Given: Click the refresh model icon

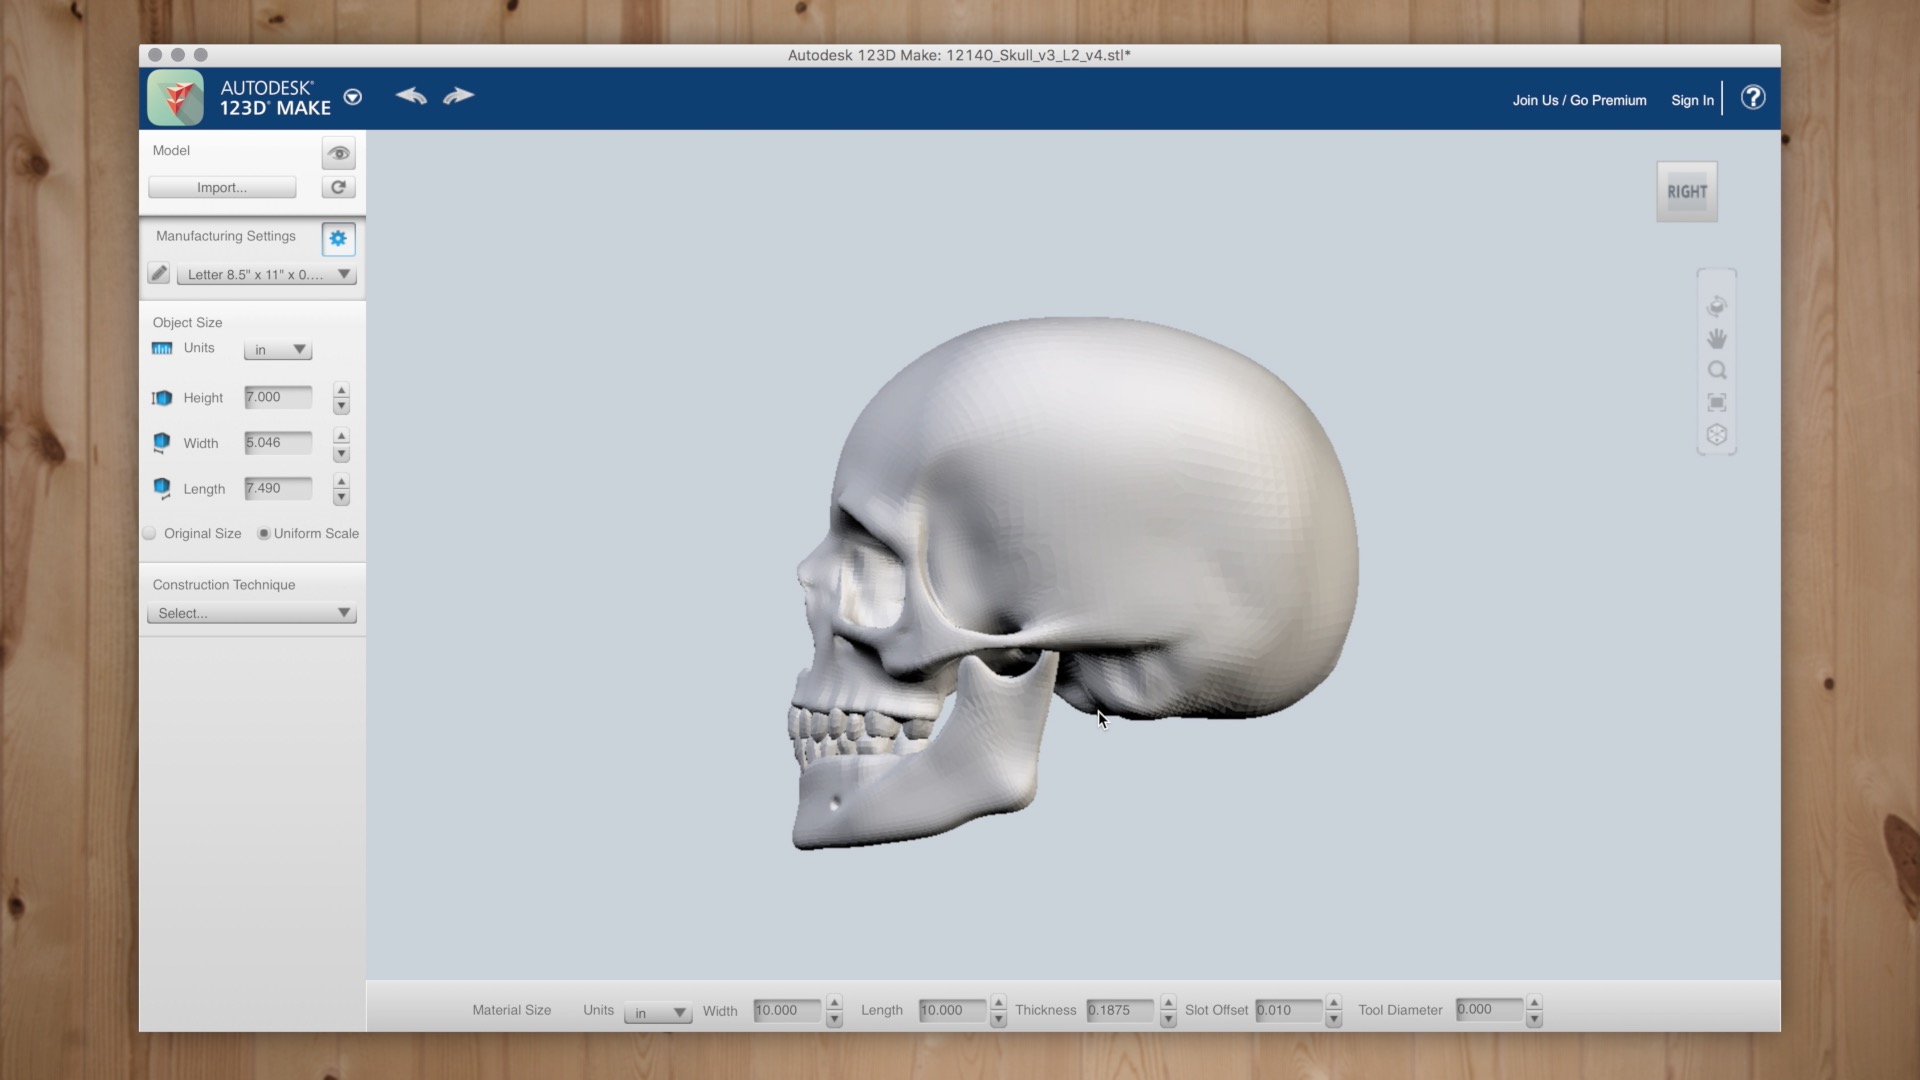Looking at the screenshot, I should point(338,187).
